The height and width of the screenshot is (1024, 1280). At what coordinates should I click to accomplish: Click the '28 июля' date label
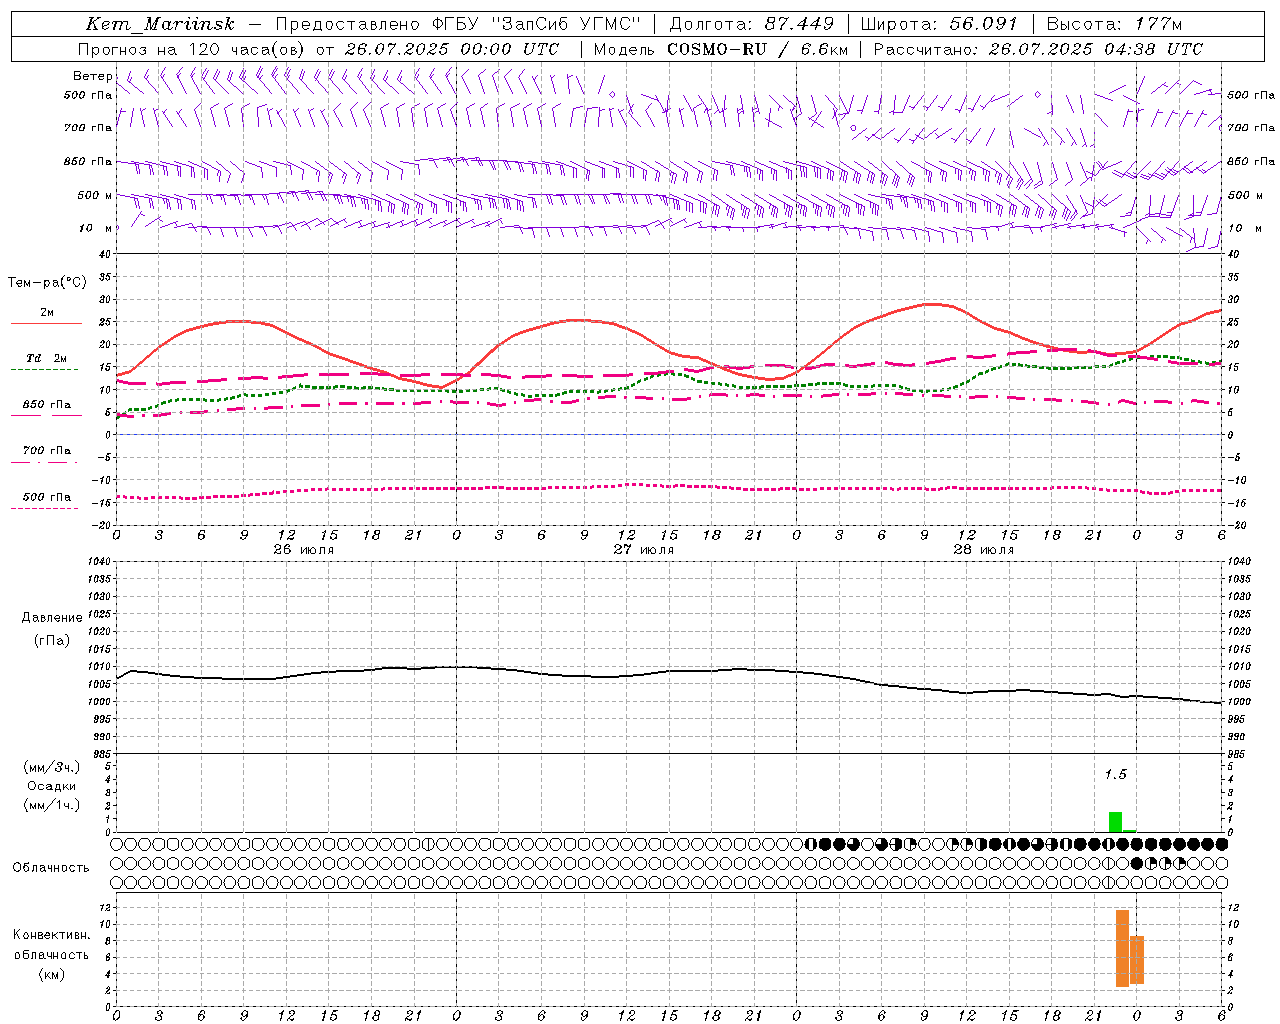(x=984, y=550)
